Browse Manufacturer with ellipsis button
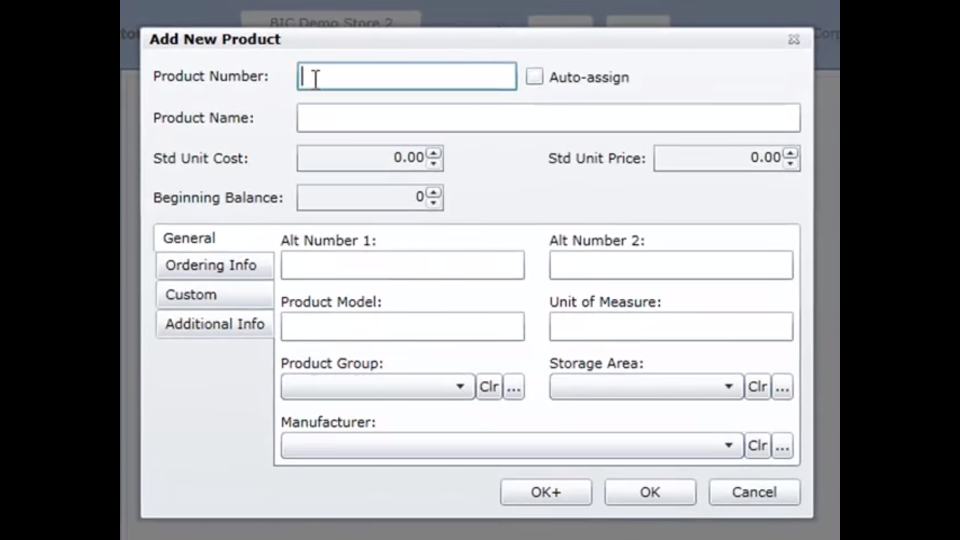 782,446
